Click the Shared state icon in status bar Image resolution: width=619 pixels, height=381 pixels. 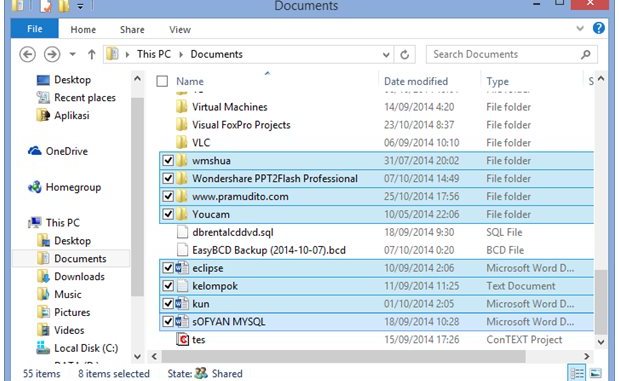tap(201, 373)
